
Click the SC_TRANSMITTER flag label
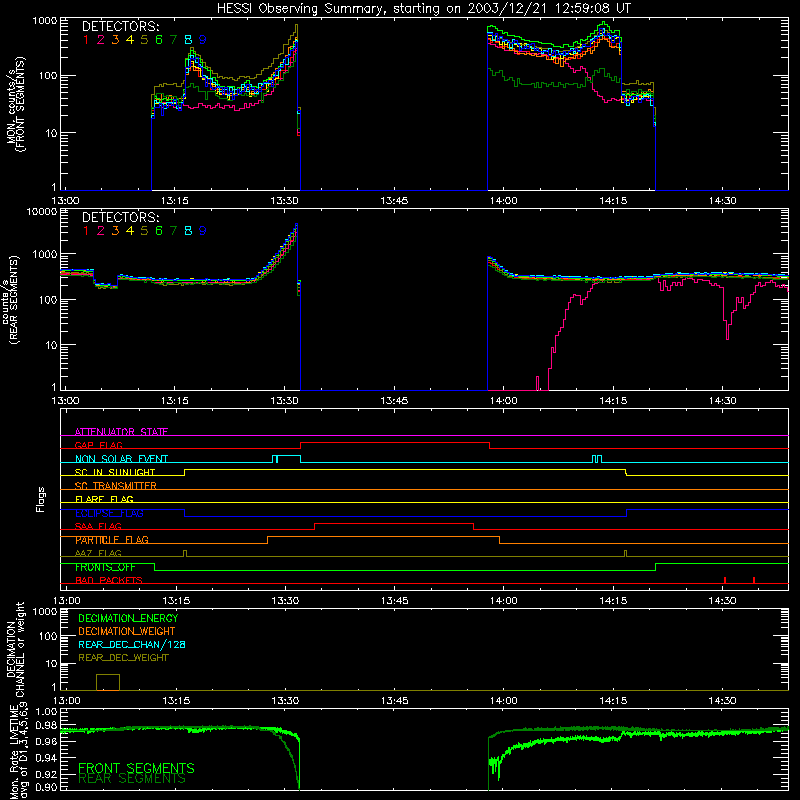pos(116,486)
